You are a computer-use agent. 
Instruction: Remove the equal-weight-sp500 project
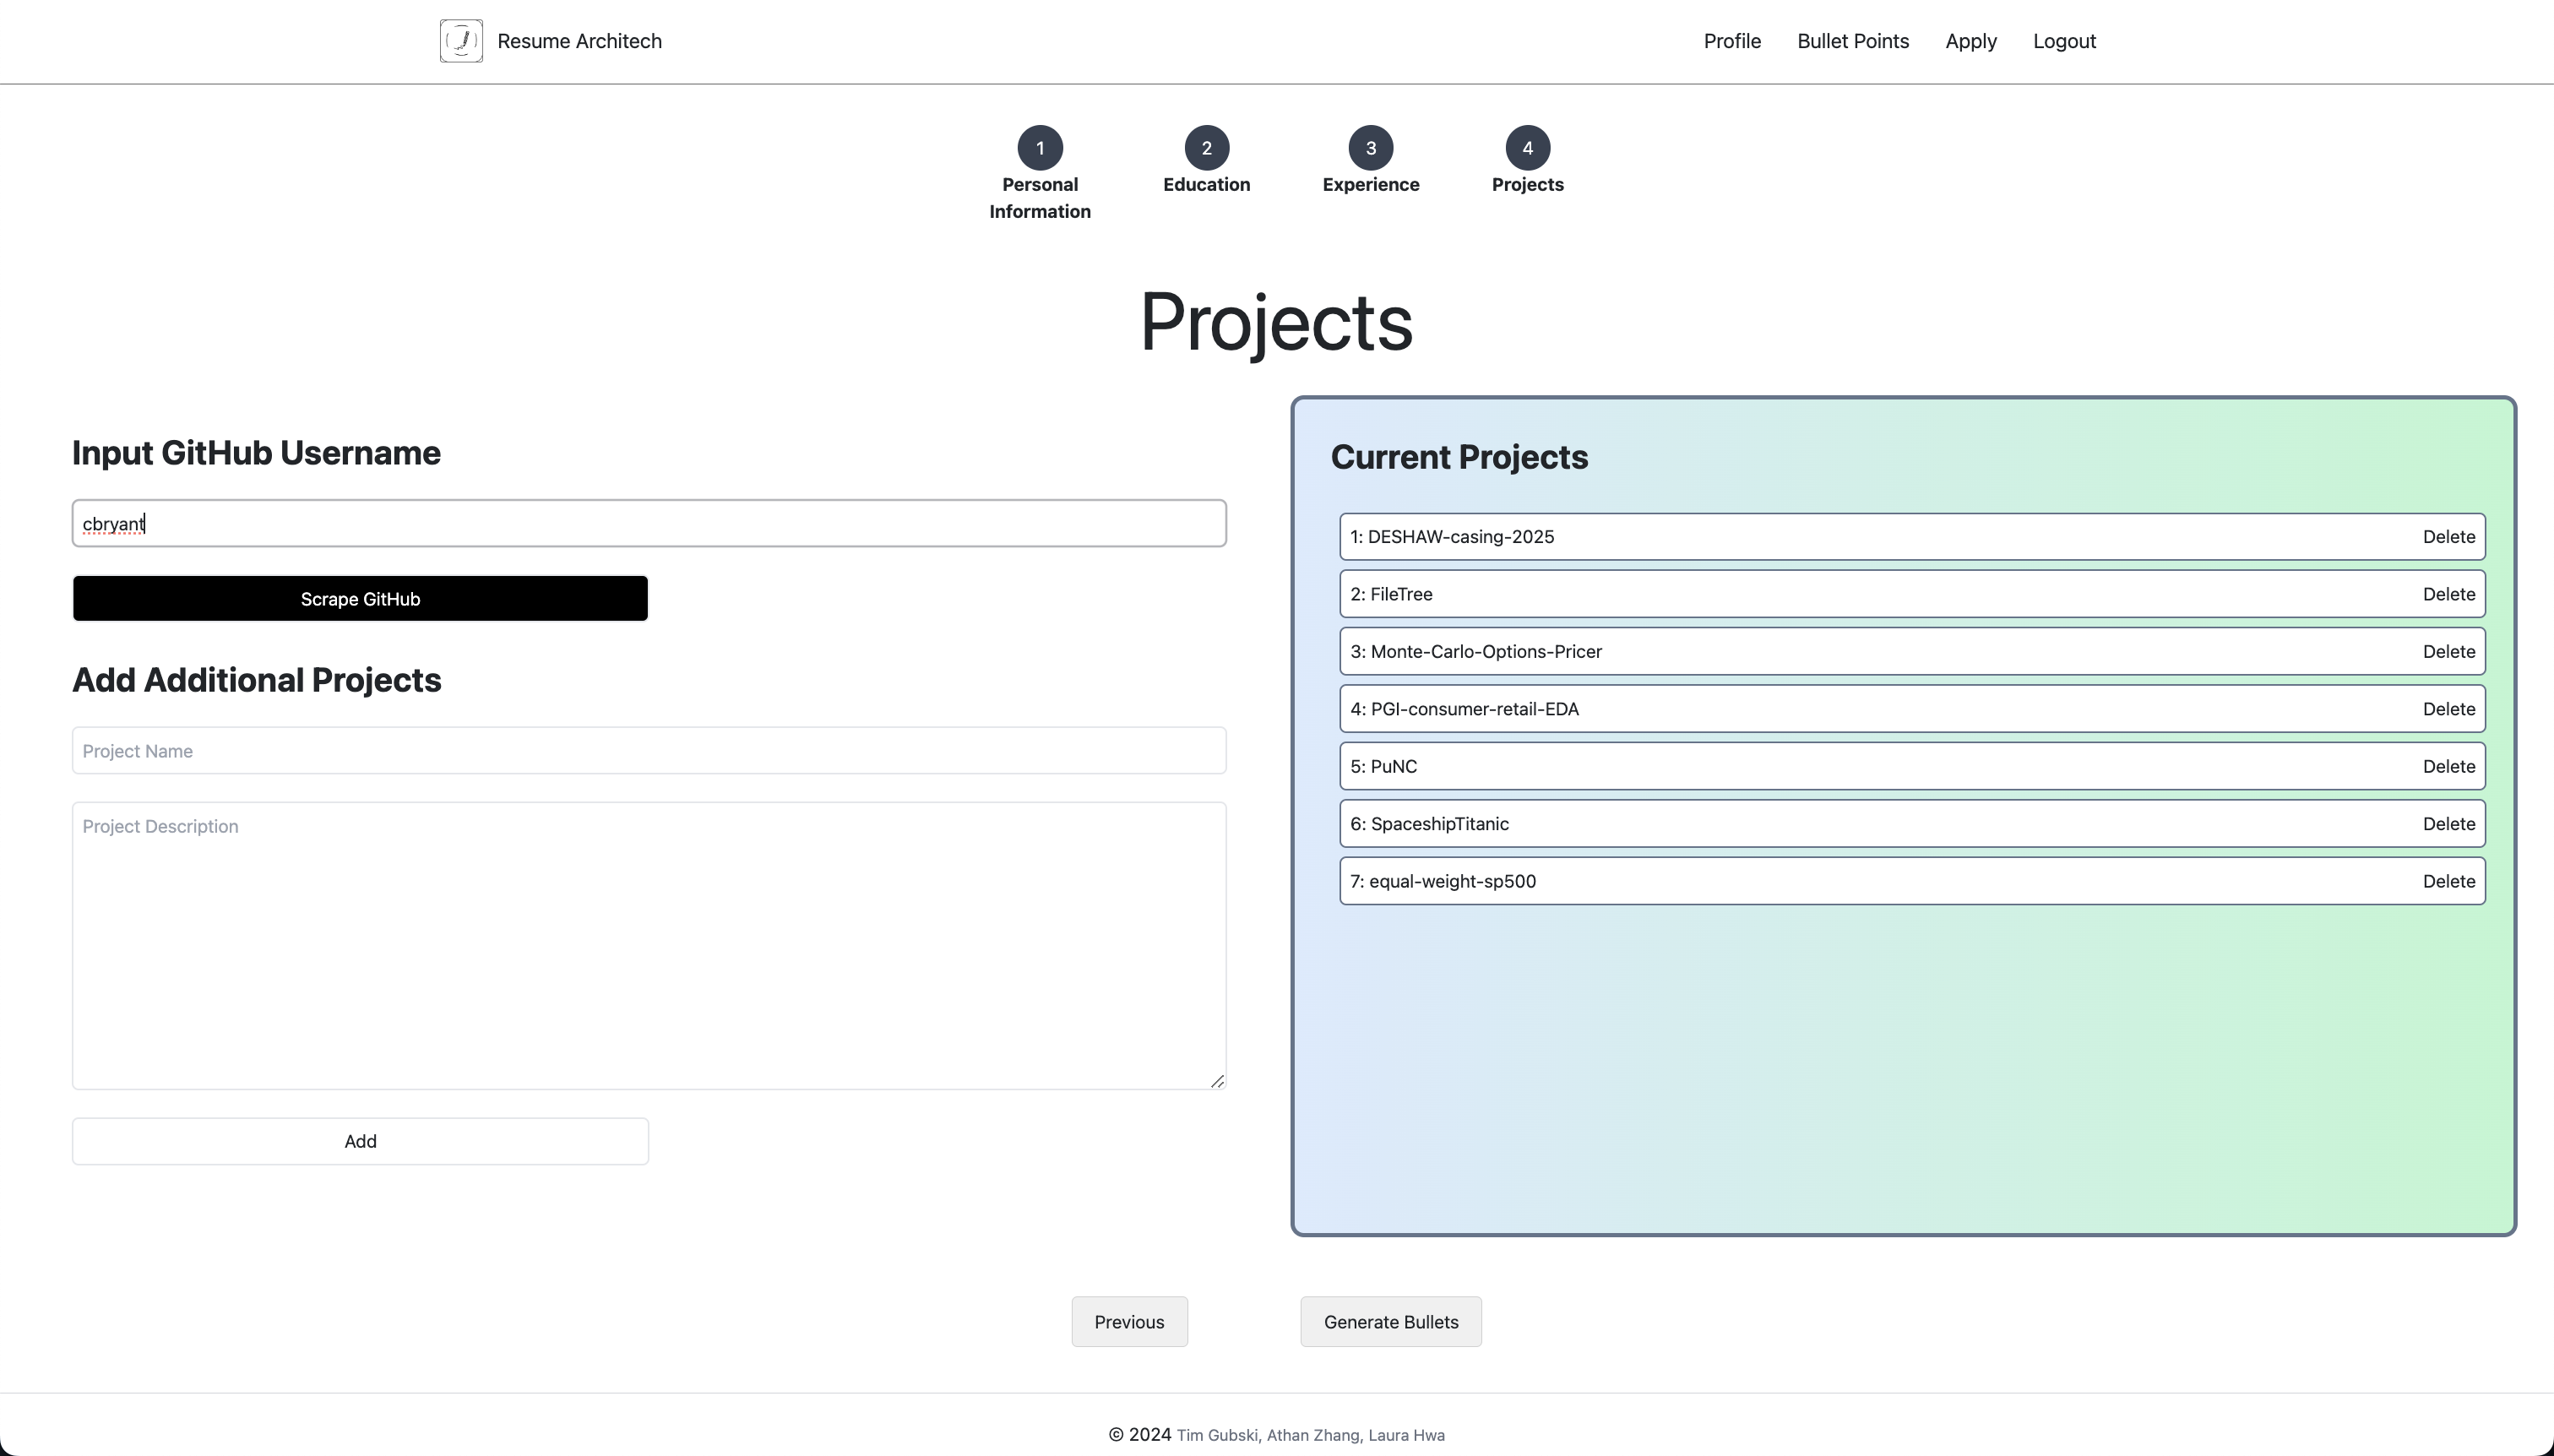[2448, 882]
